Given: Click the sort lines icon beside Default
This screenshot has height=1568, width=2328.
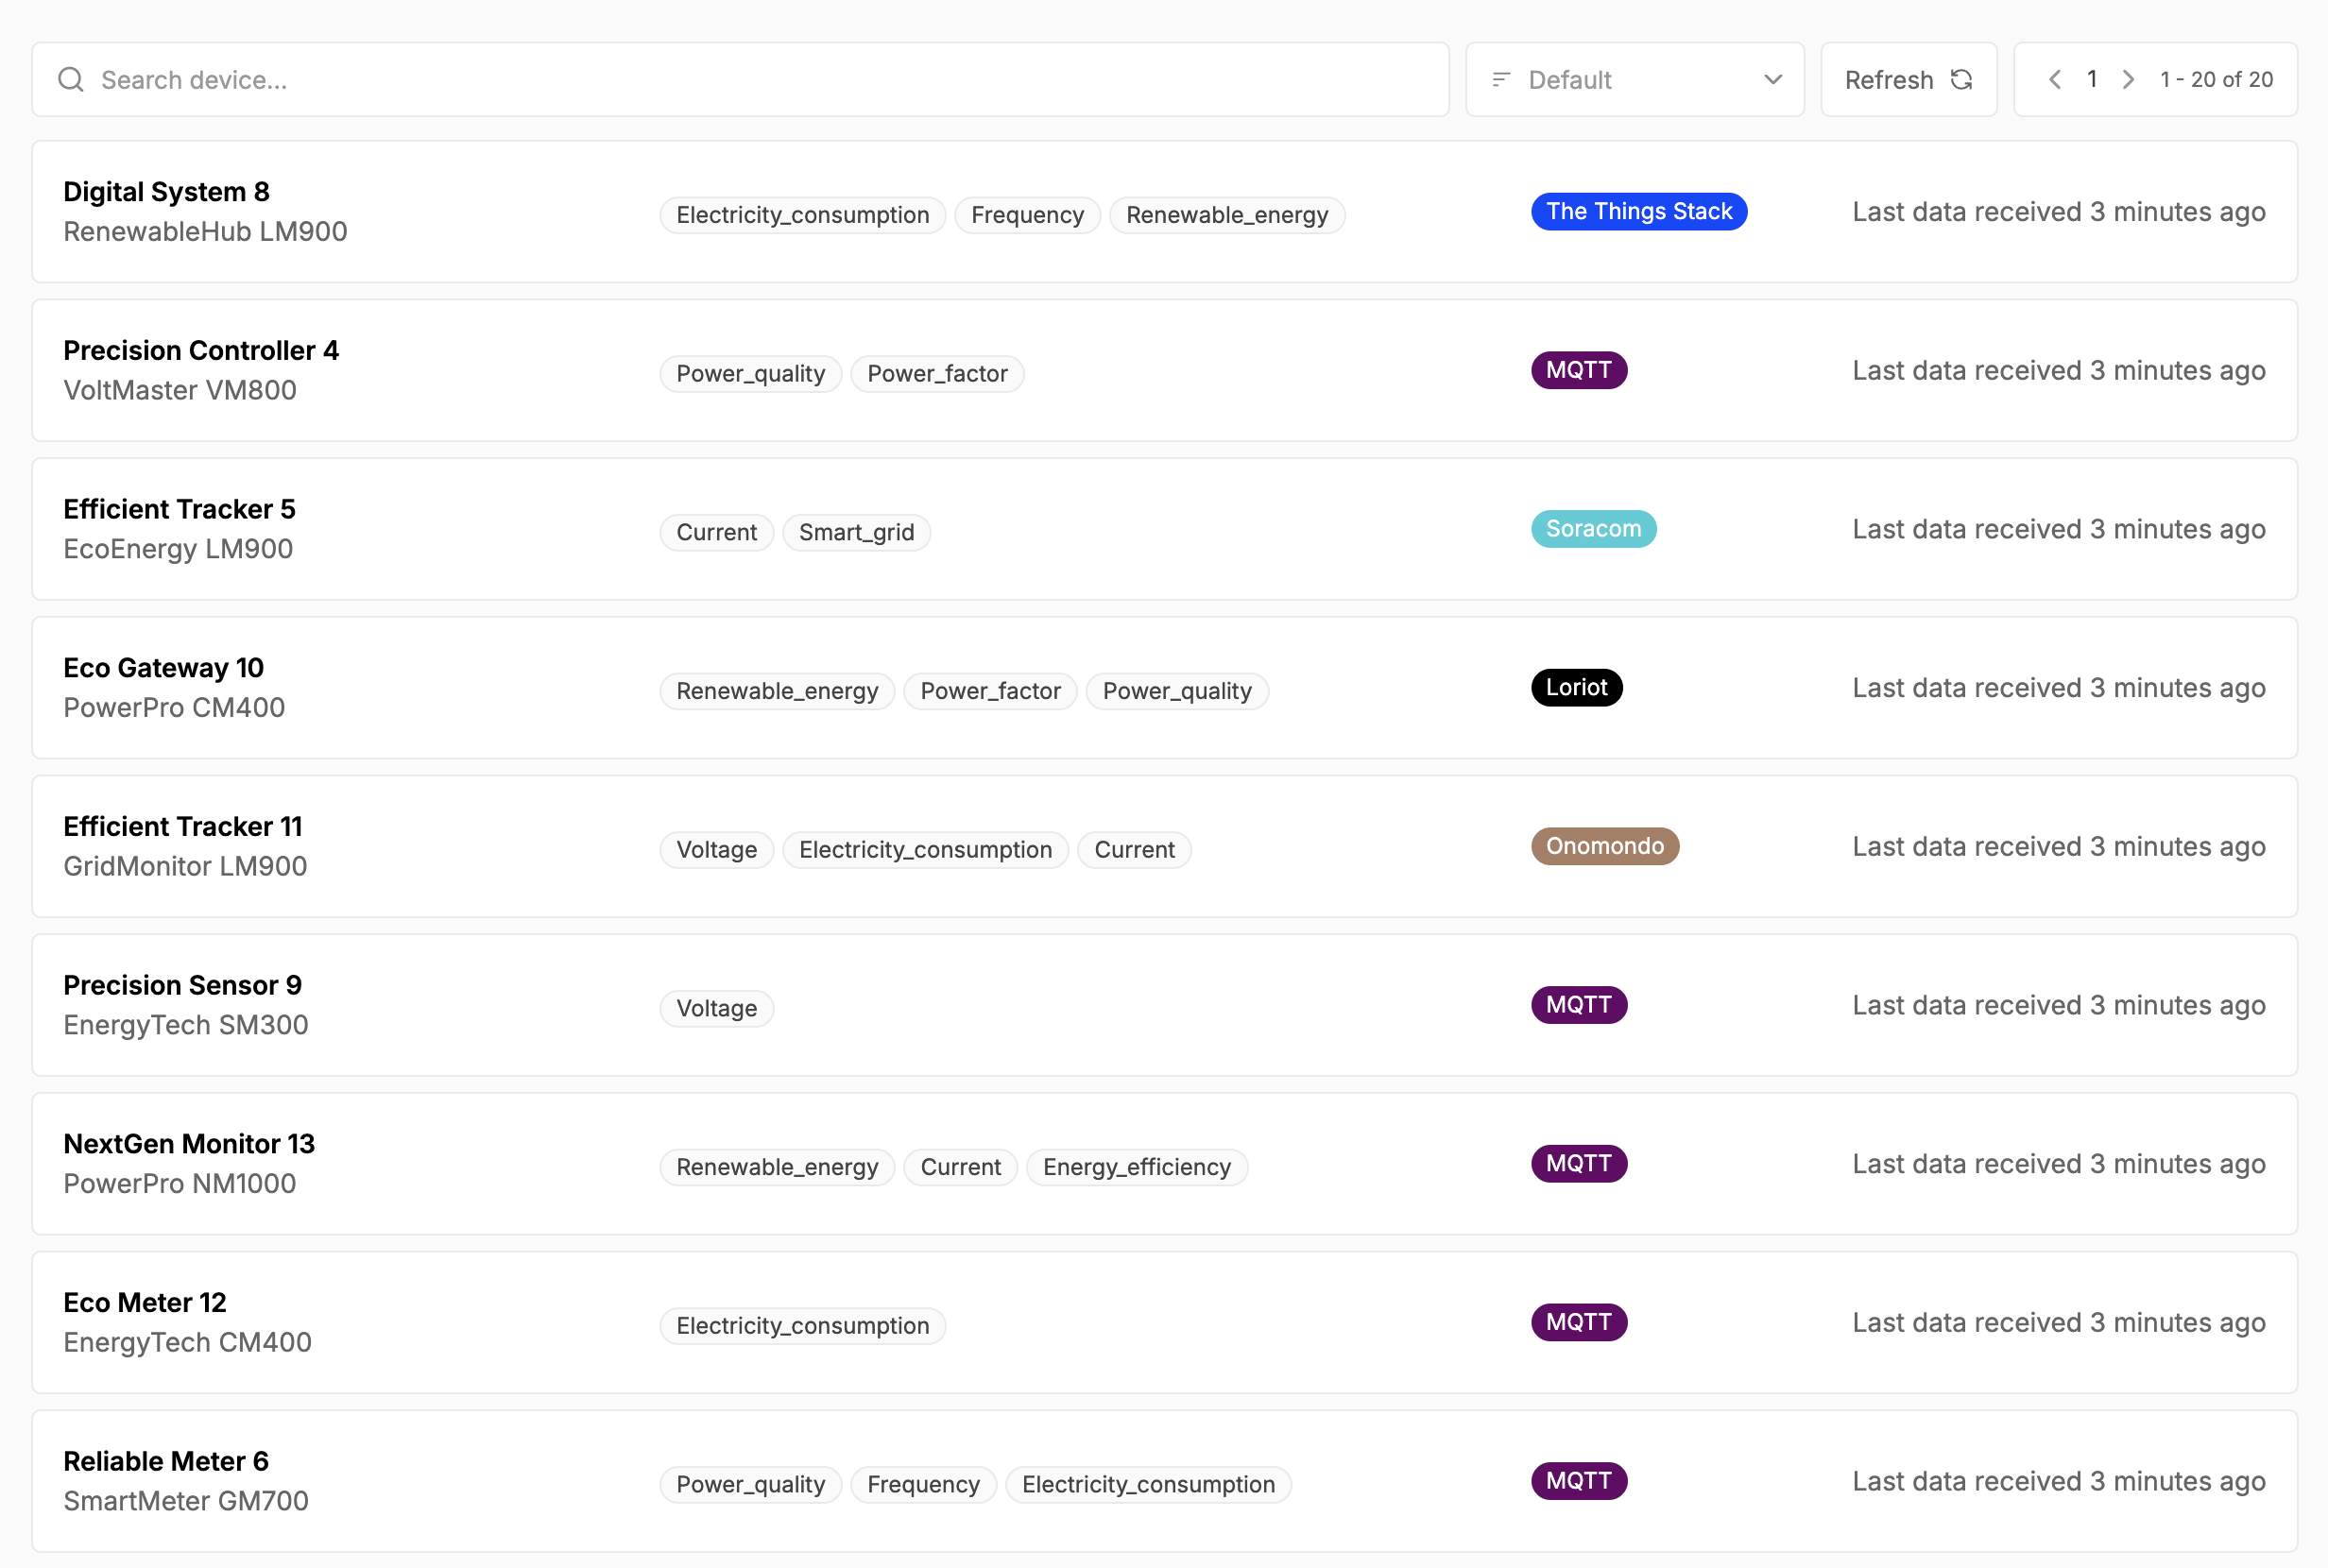Looking at the screenshot, I should click(1501, 79).
